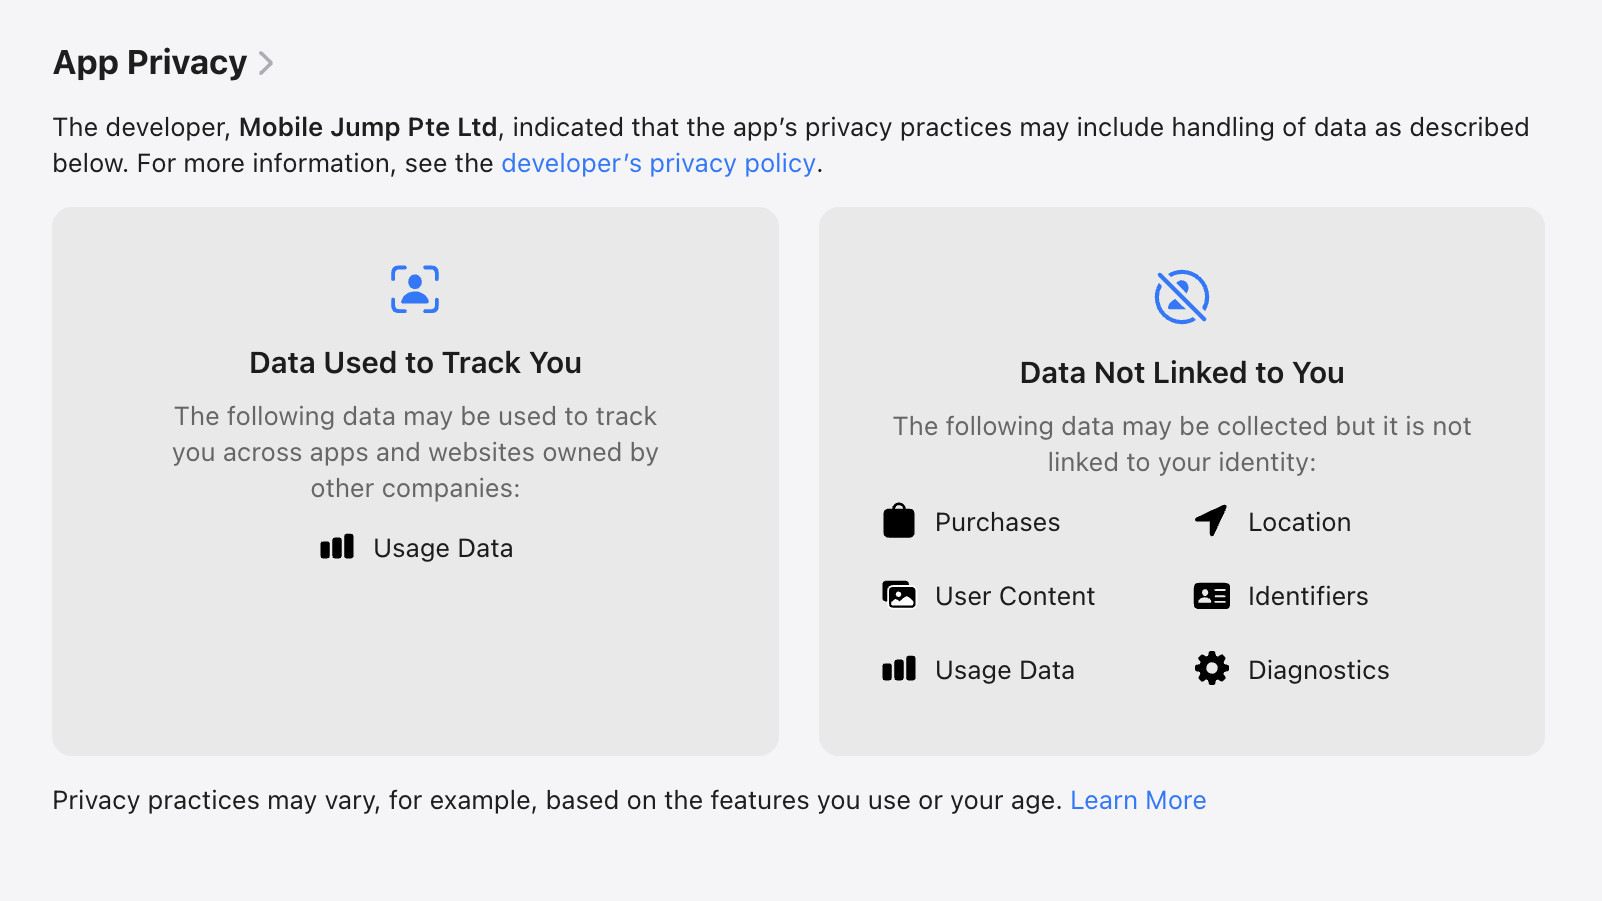Click the Purchases label text
The image size is (1602, 901).
tap(997, 521)
